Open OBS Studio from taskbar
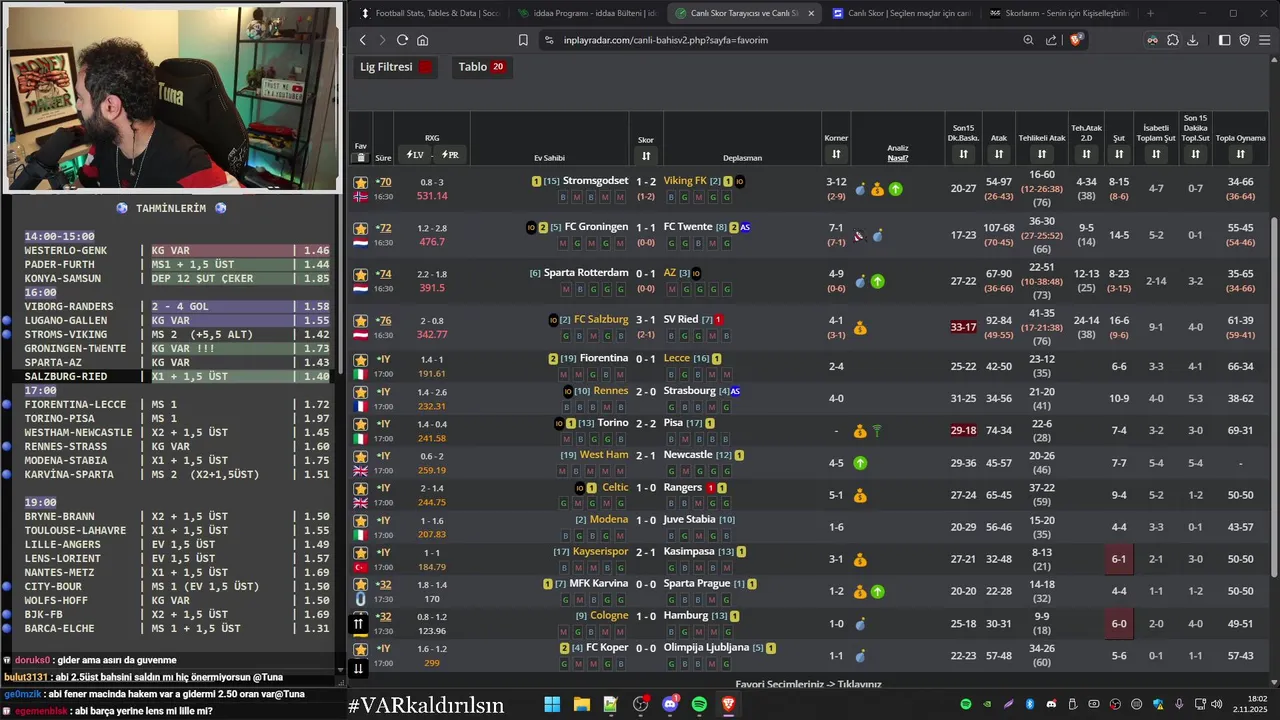 (x=640, y=704)
